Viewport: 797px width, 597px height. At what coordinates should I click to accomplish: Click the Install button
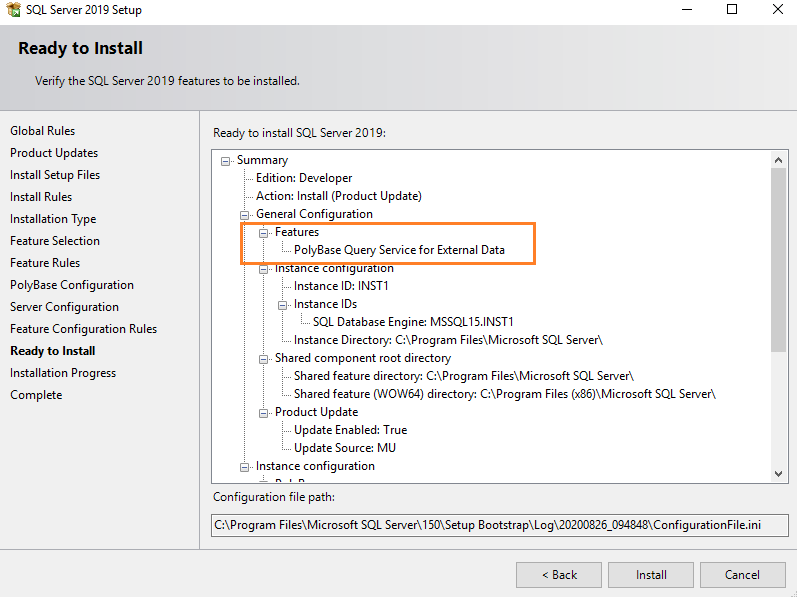tap(651, 575)
